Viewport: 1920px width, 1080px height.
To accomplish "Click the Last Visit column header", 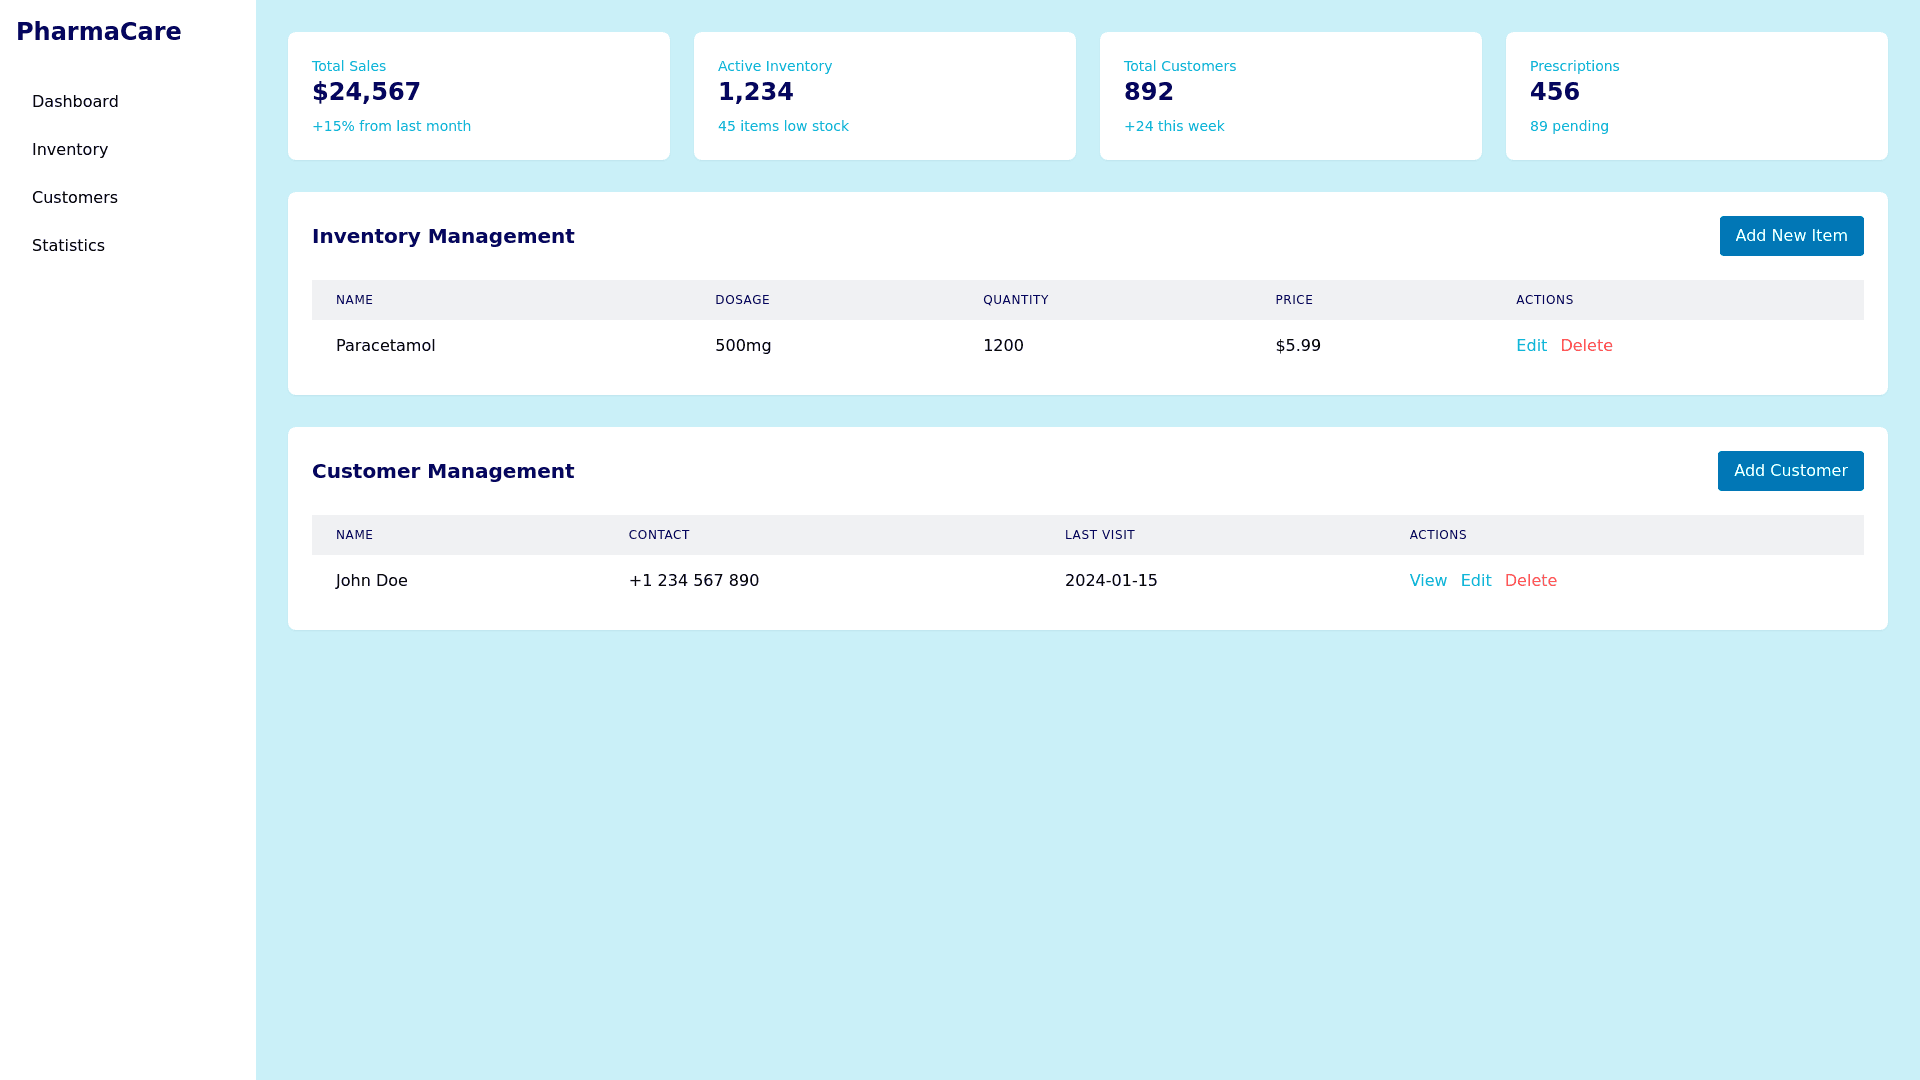I will (1099, 535).
